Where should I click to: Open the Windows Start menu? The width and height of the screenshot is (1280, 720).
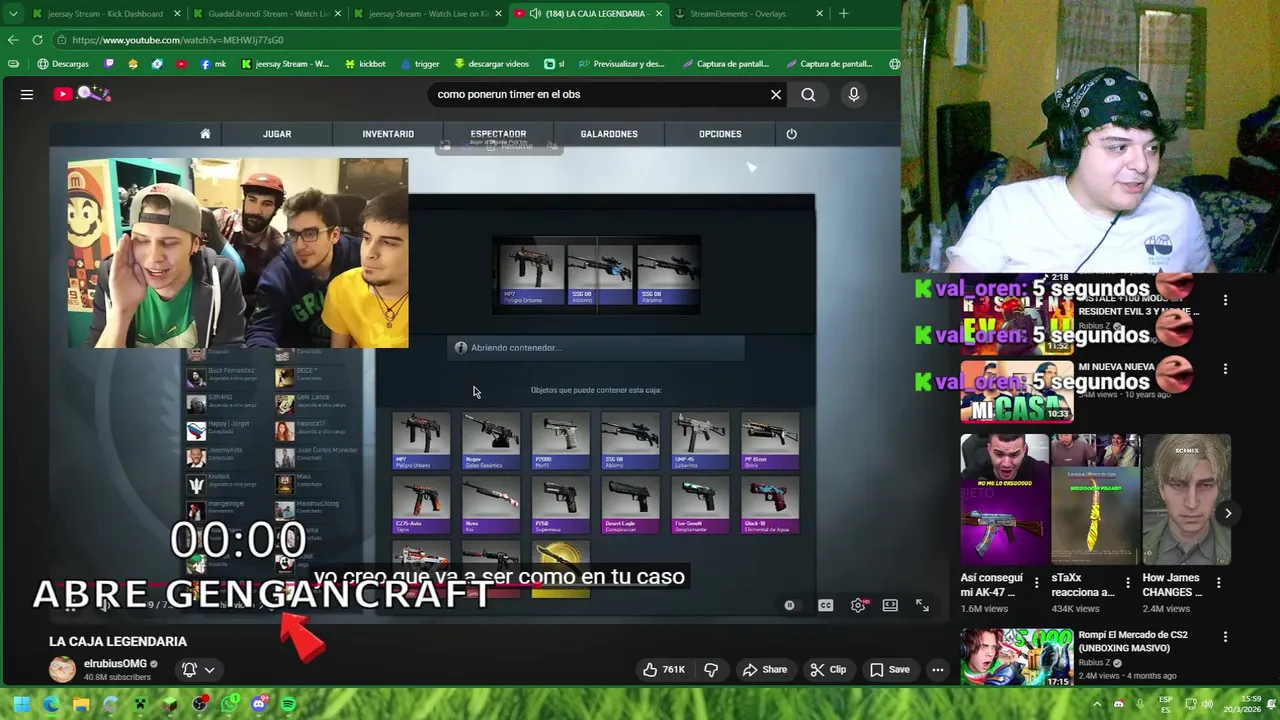point(22,704)
